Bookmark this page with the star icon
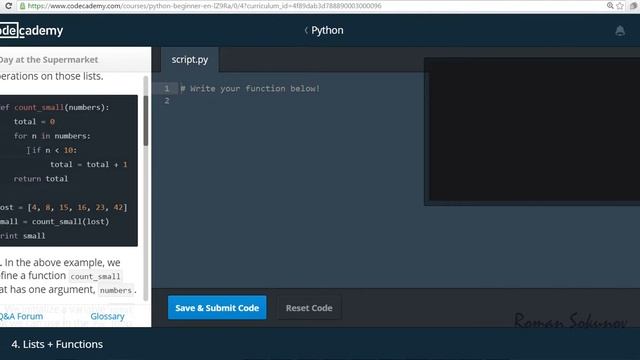Screen dimensions: 640x360 tap(620, 5)
